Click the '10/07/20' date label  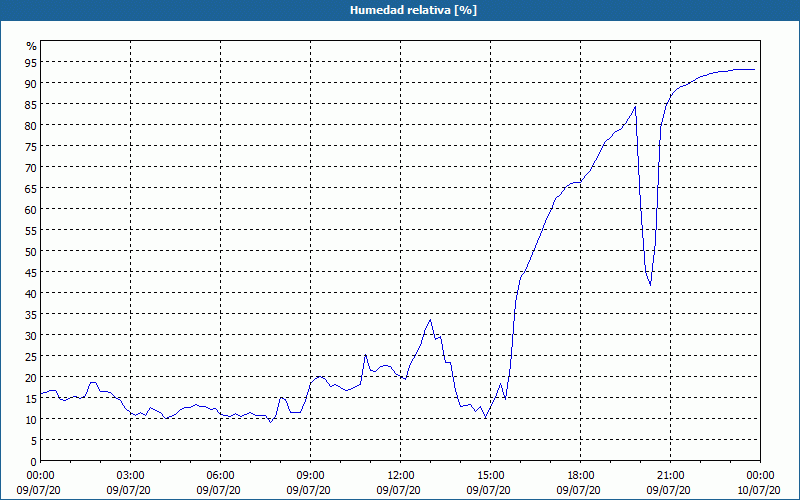(760, 490)
